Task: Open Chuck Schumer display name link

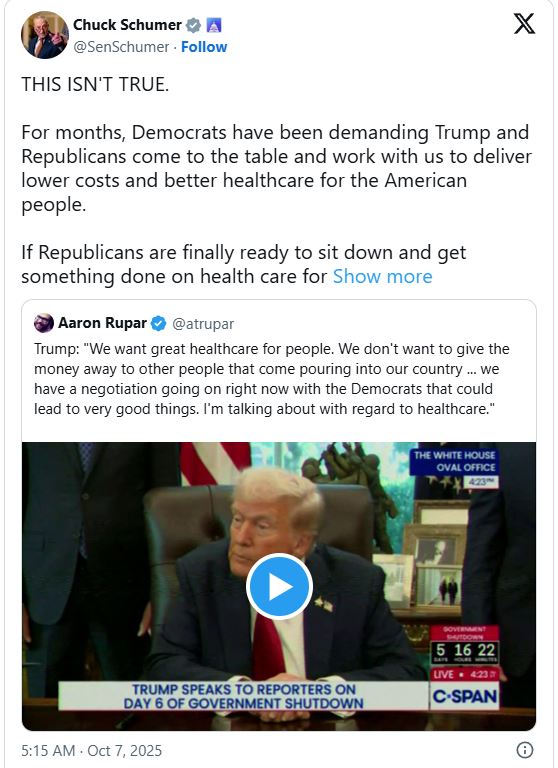Action: tap(127, 24)
